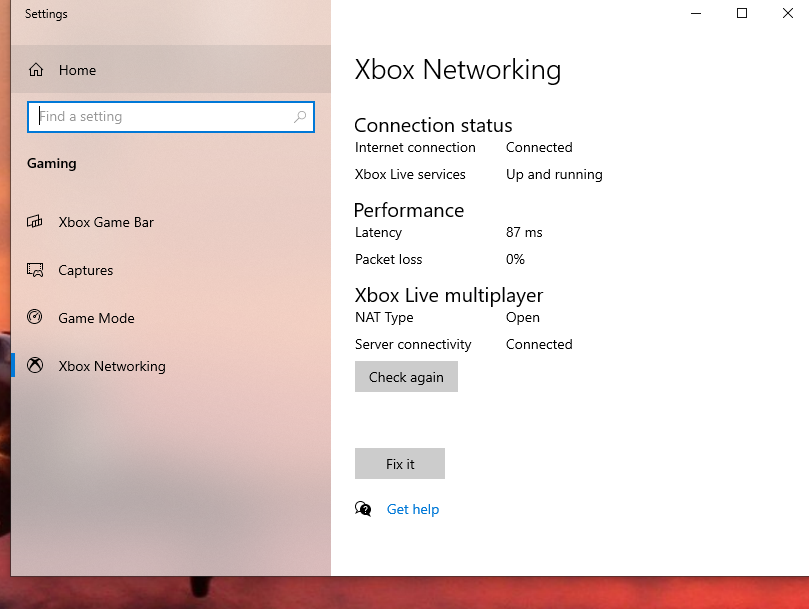This screenshot has width=809, height=609.
Task: Click the Up and running status
Action: (x=554, y=174)
